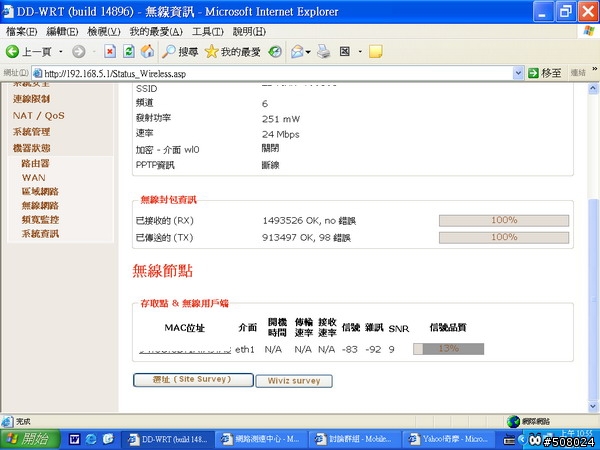
Task: Click the TX 100% progress bar
Action: pos(504,238)
